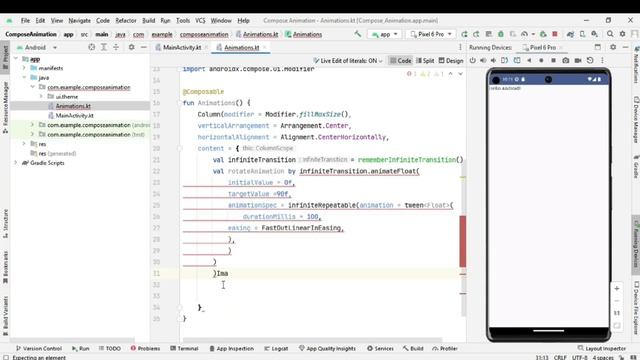This screenshot has width=640, height=360.
Task: Open Version Control tool window
Action: tap(39, 349)
